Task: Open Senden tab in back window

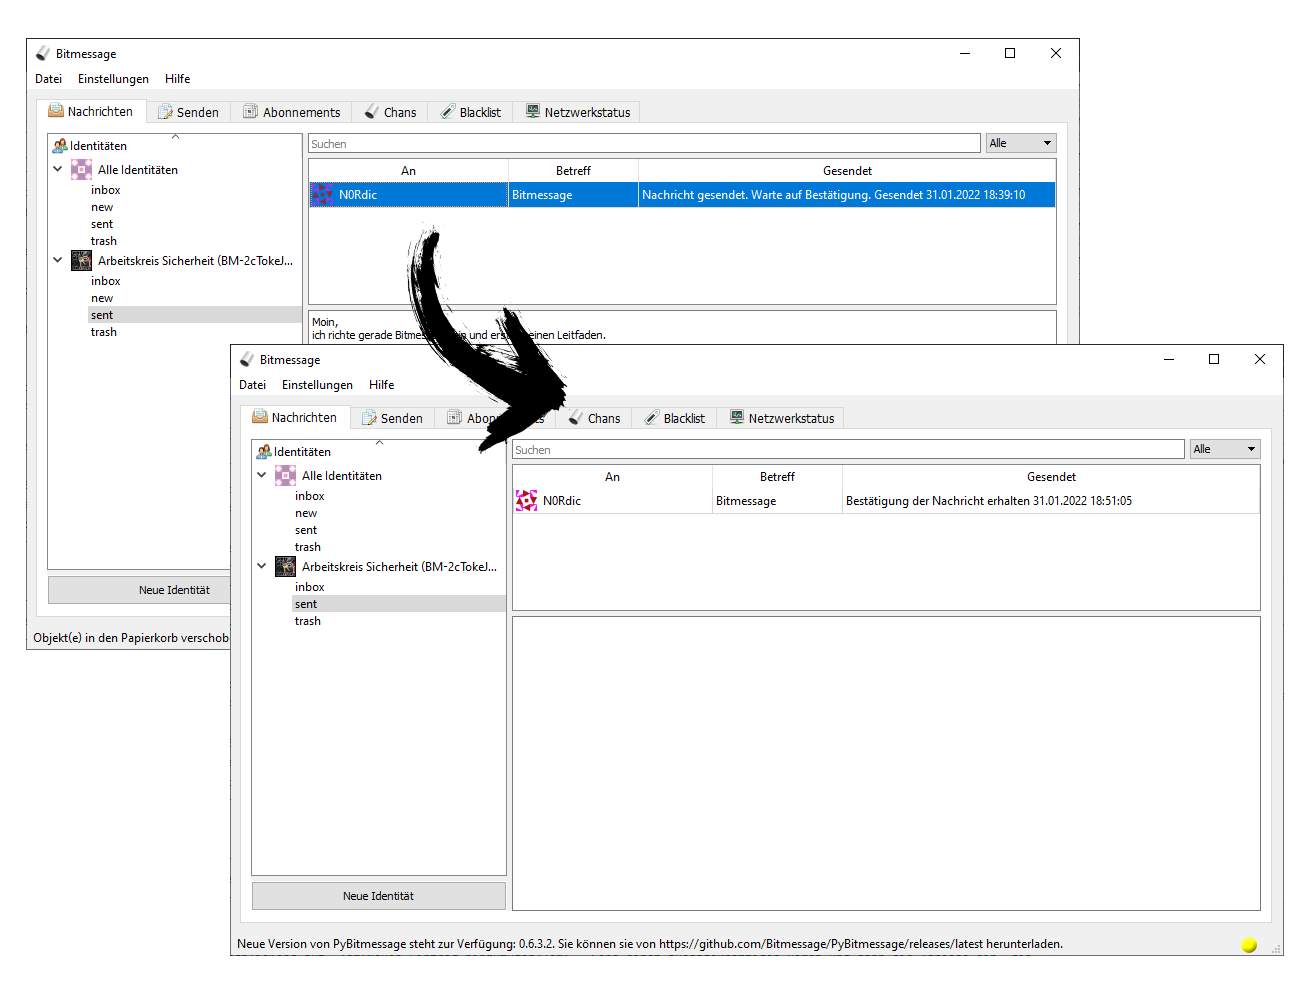Action: coord(188,113)
